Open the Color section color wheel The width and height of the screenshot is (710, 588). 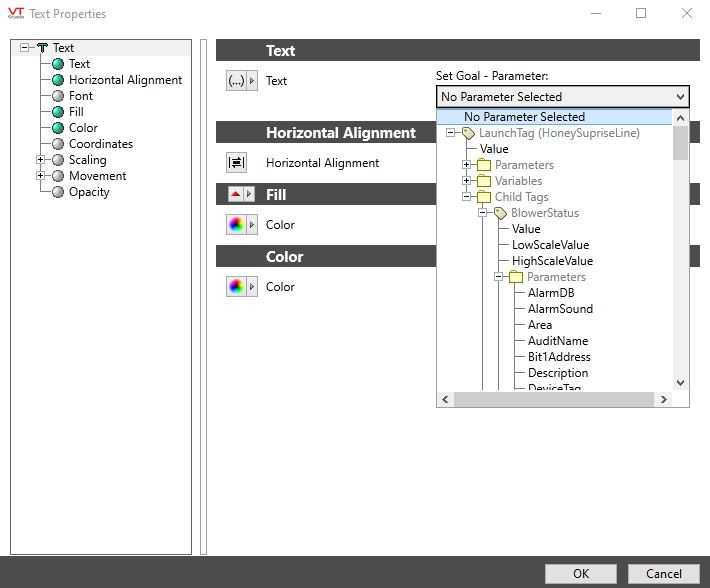[x=236, y=287]
